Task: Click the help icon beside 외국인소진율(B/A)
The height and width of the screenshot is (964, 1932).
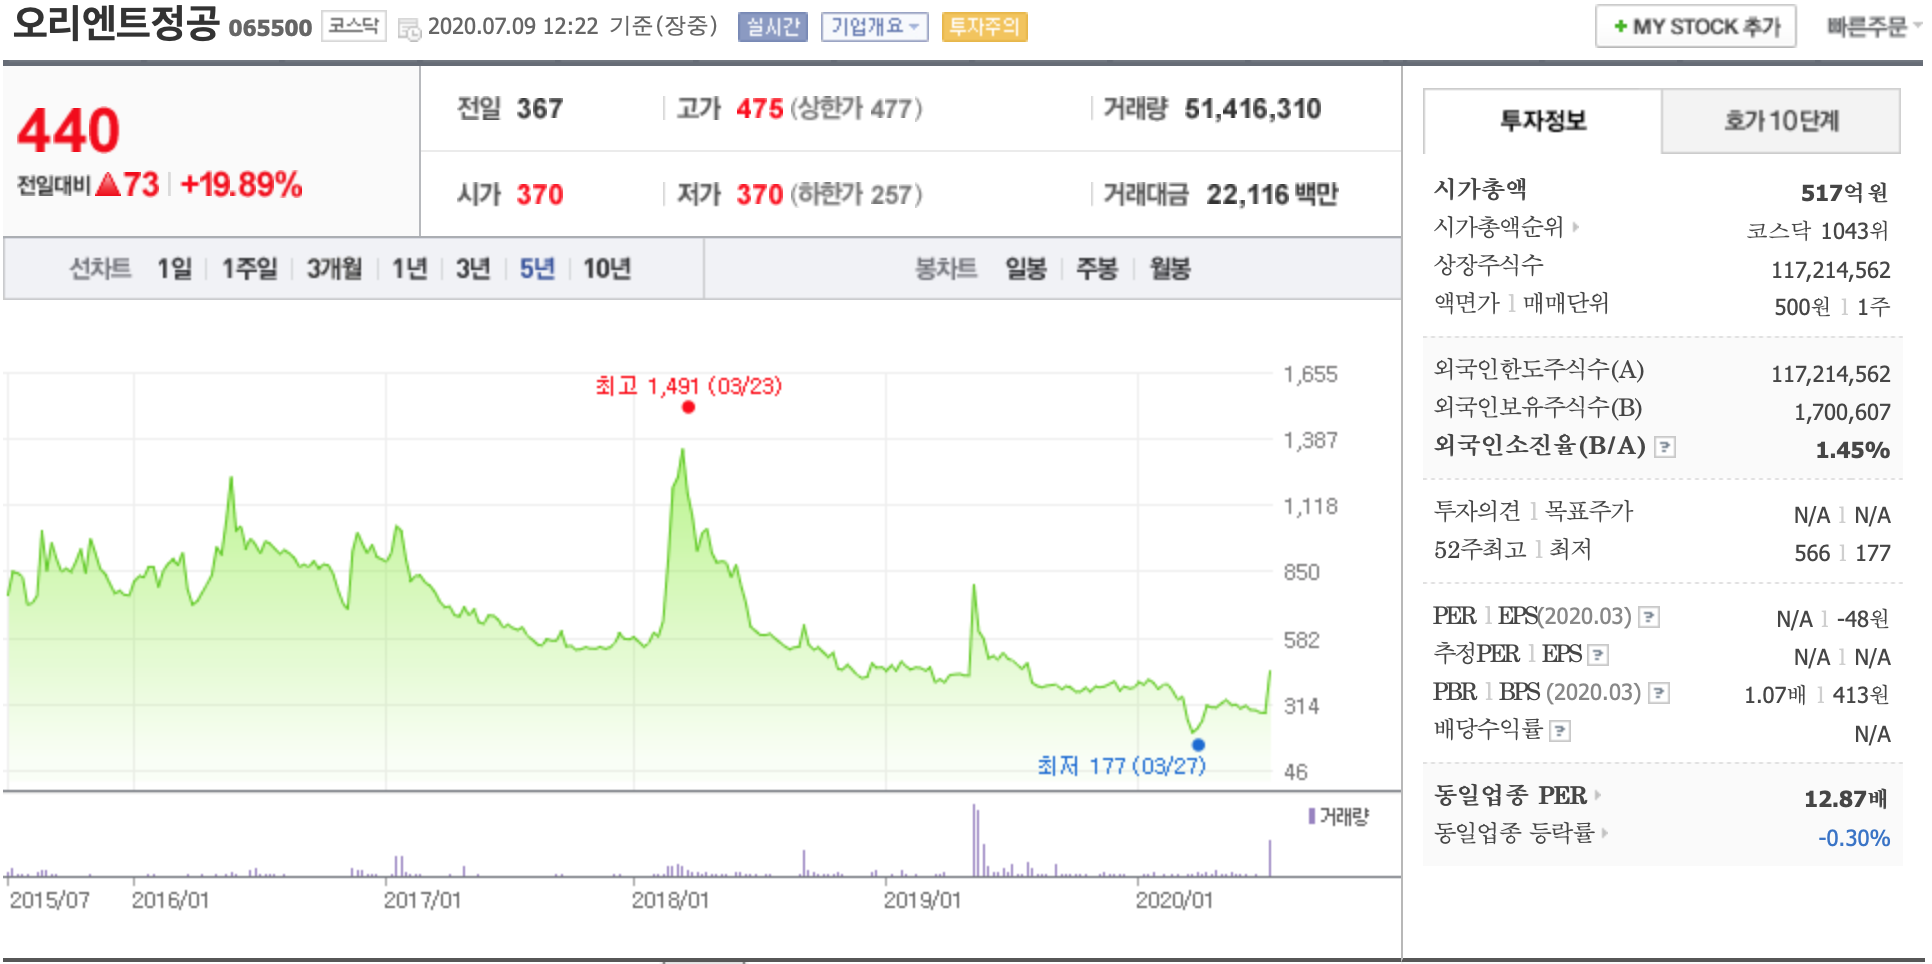Action: (x=1665, y=447)
